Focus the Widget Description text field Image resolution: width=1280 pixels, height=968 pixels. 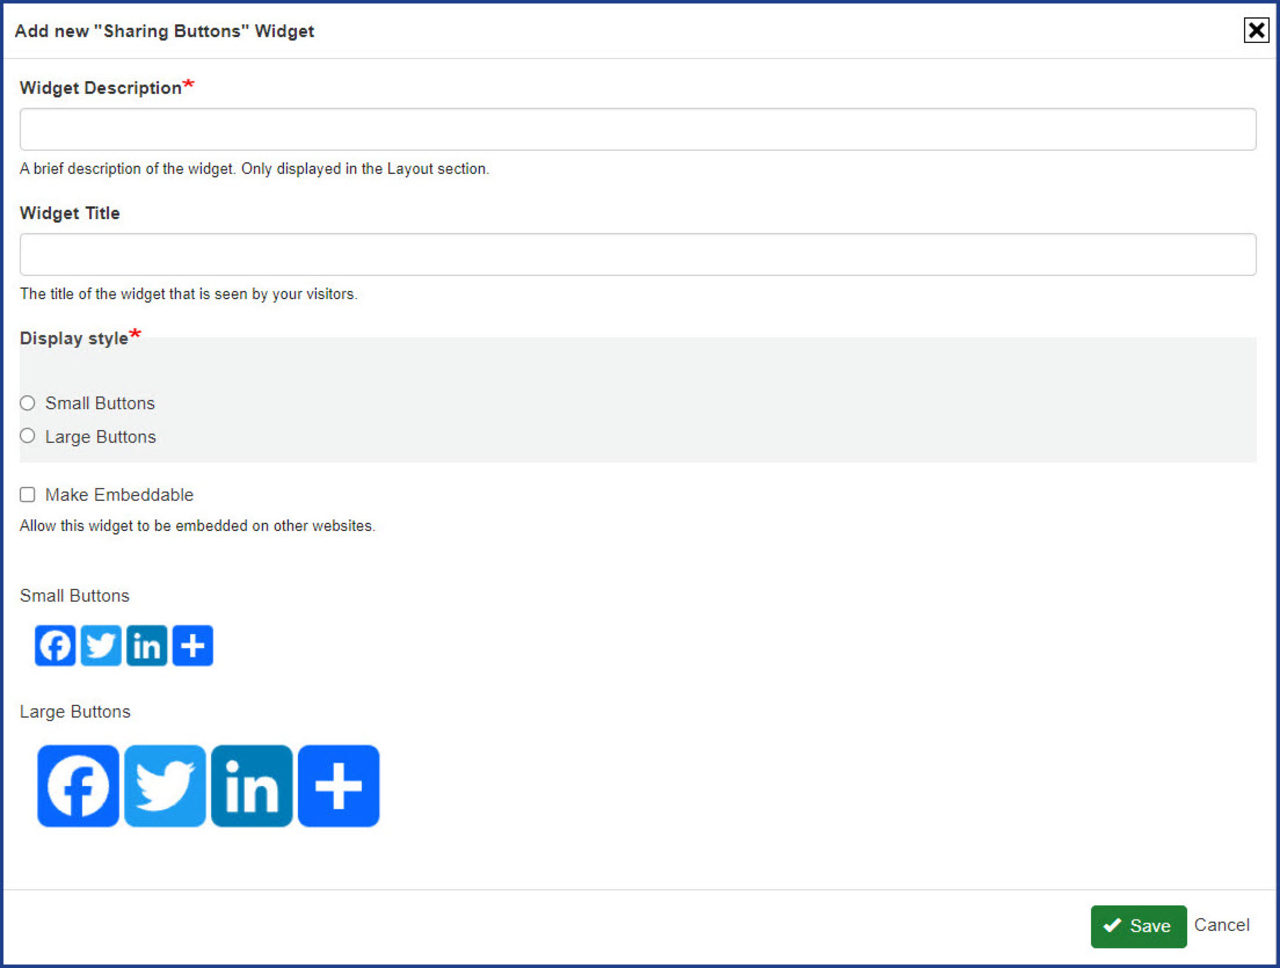(637, 130)
